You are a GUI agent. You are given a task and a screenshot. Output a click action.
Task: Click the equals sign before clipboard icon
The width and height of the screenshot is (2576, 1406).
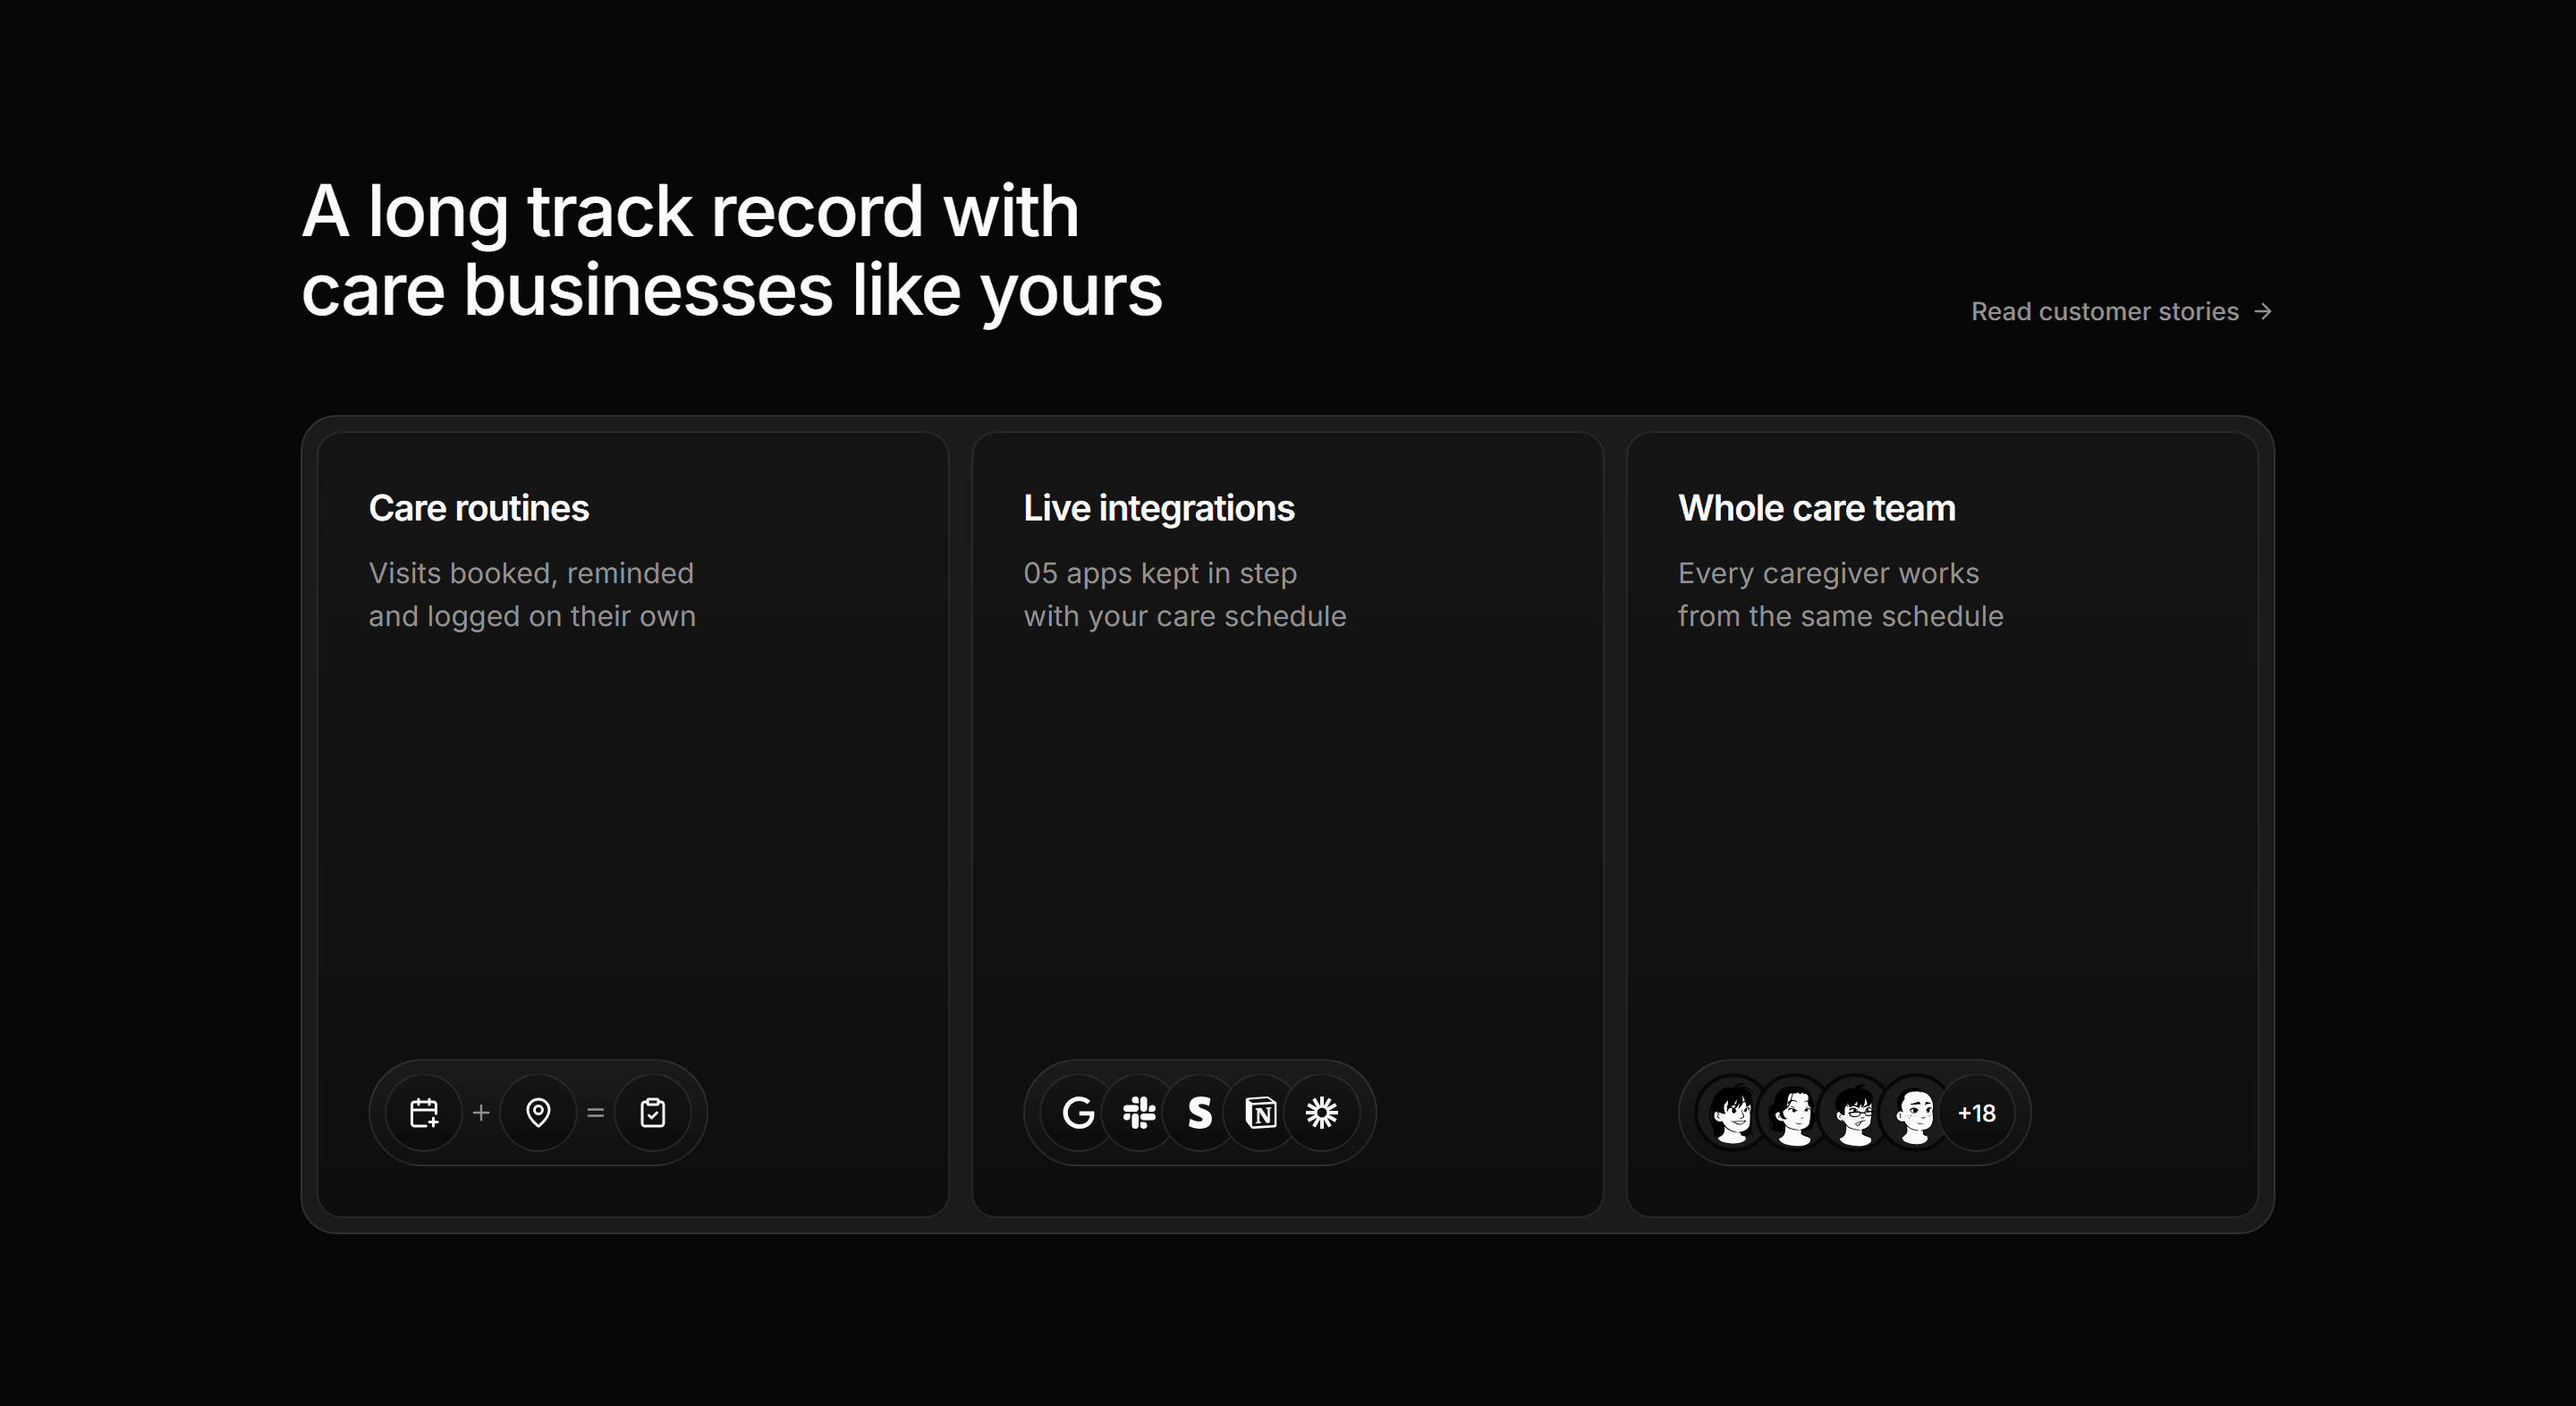(596, 1113)
